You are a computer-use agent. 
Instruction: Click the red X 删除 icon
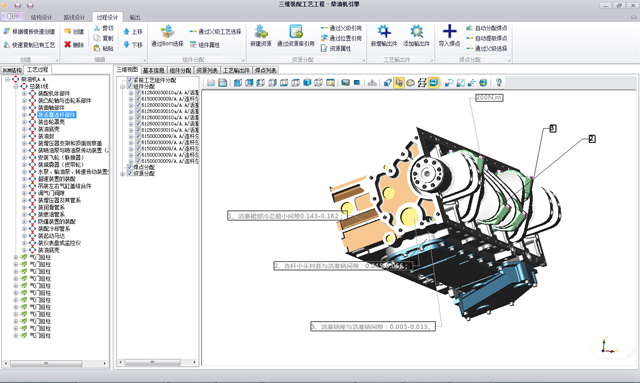(x=68, y=45)
